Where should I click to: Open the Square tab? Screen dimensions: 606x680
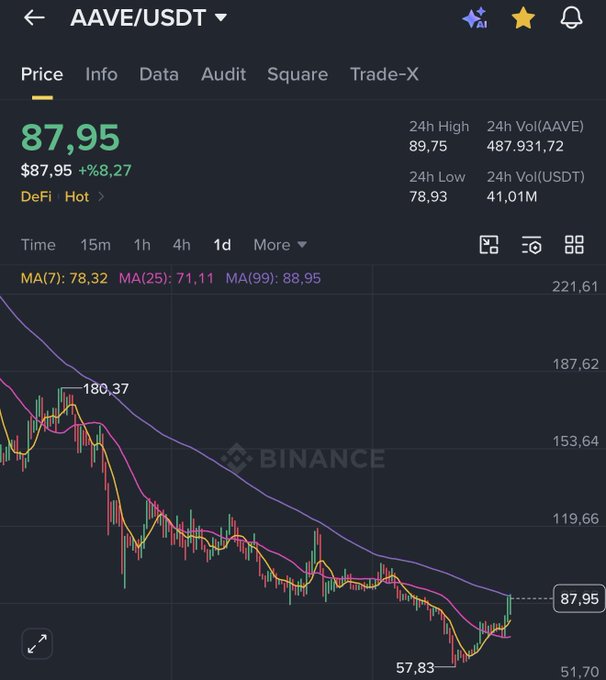298,75
